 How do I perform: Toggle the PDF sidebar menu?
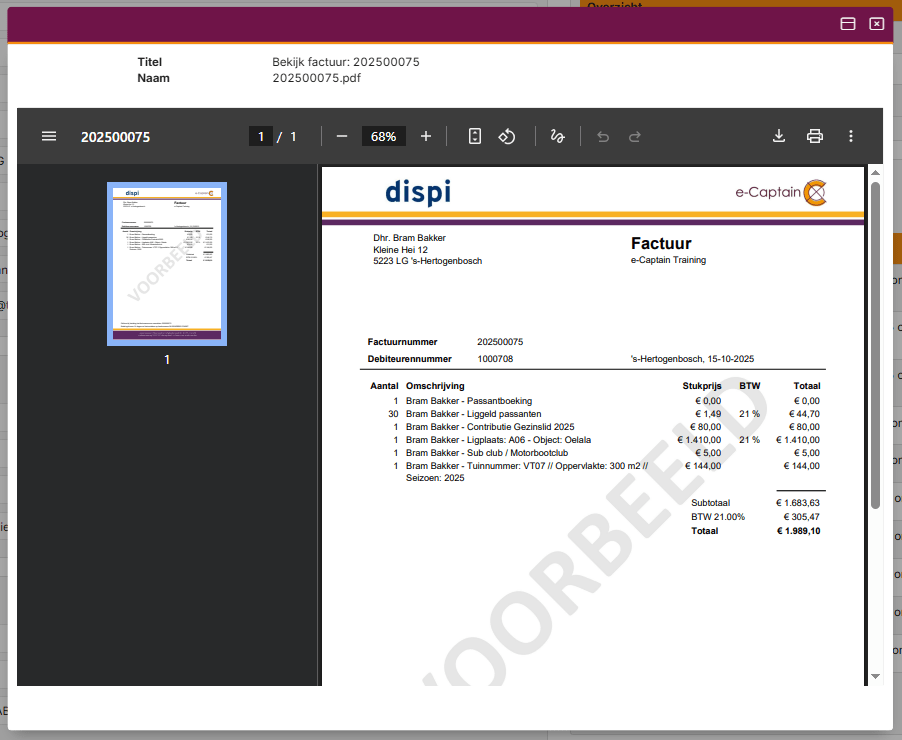point(49,136)
